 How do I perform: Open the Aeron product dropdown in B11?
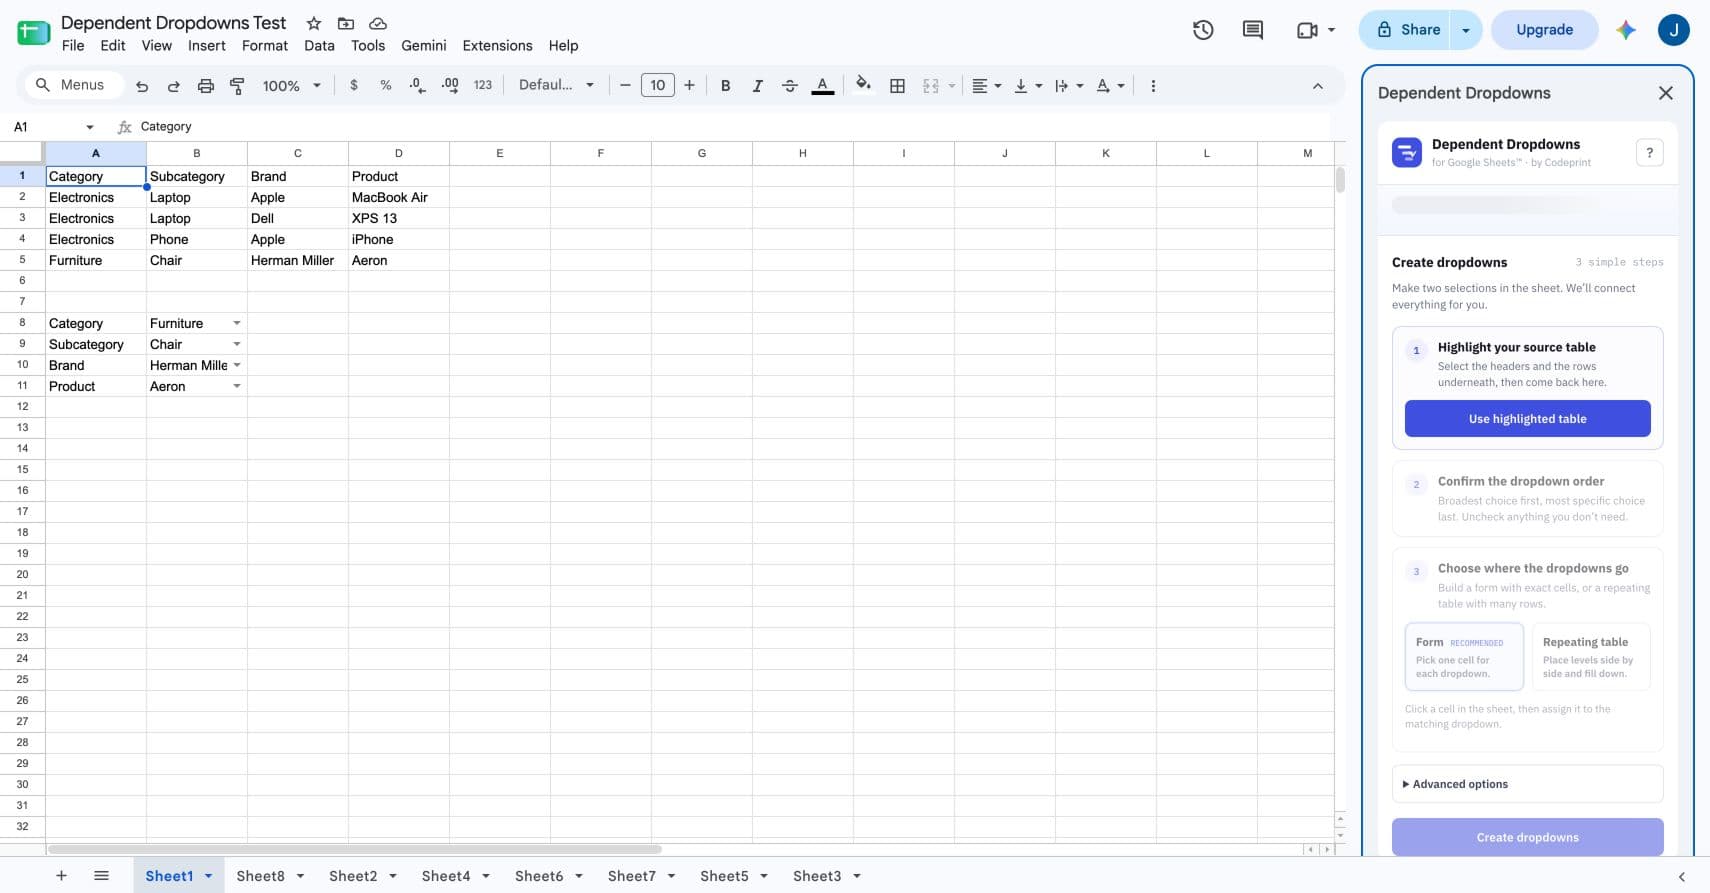click(237, 386)
